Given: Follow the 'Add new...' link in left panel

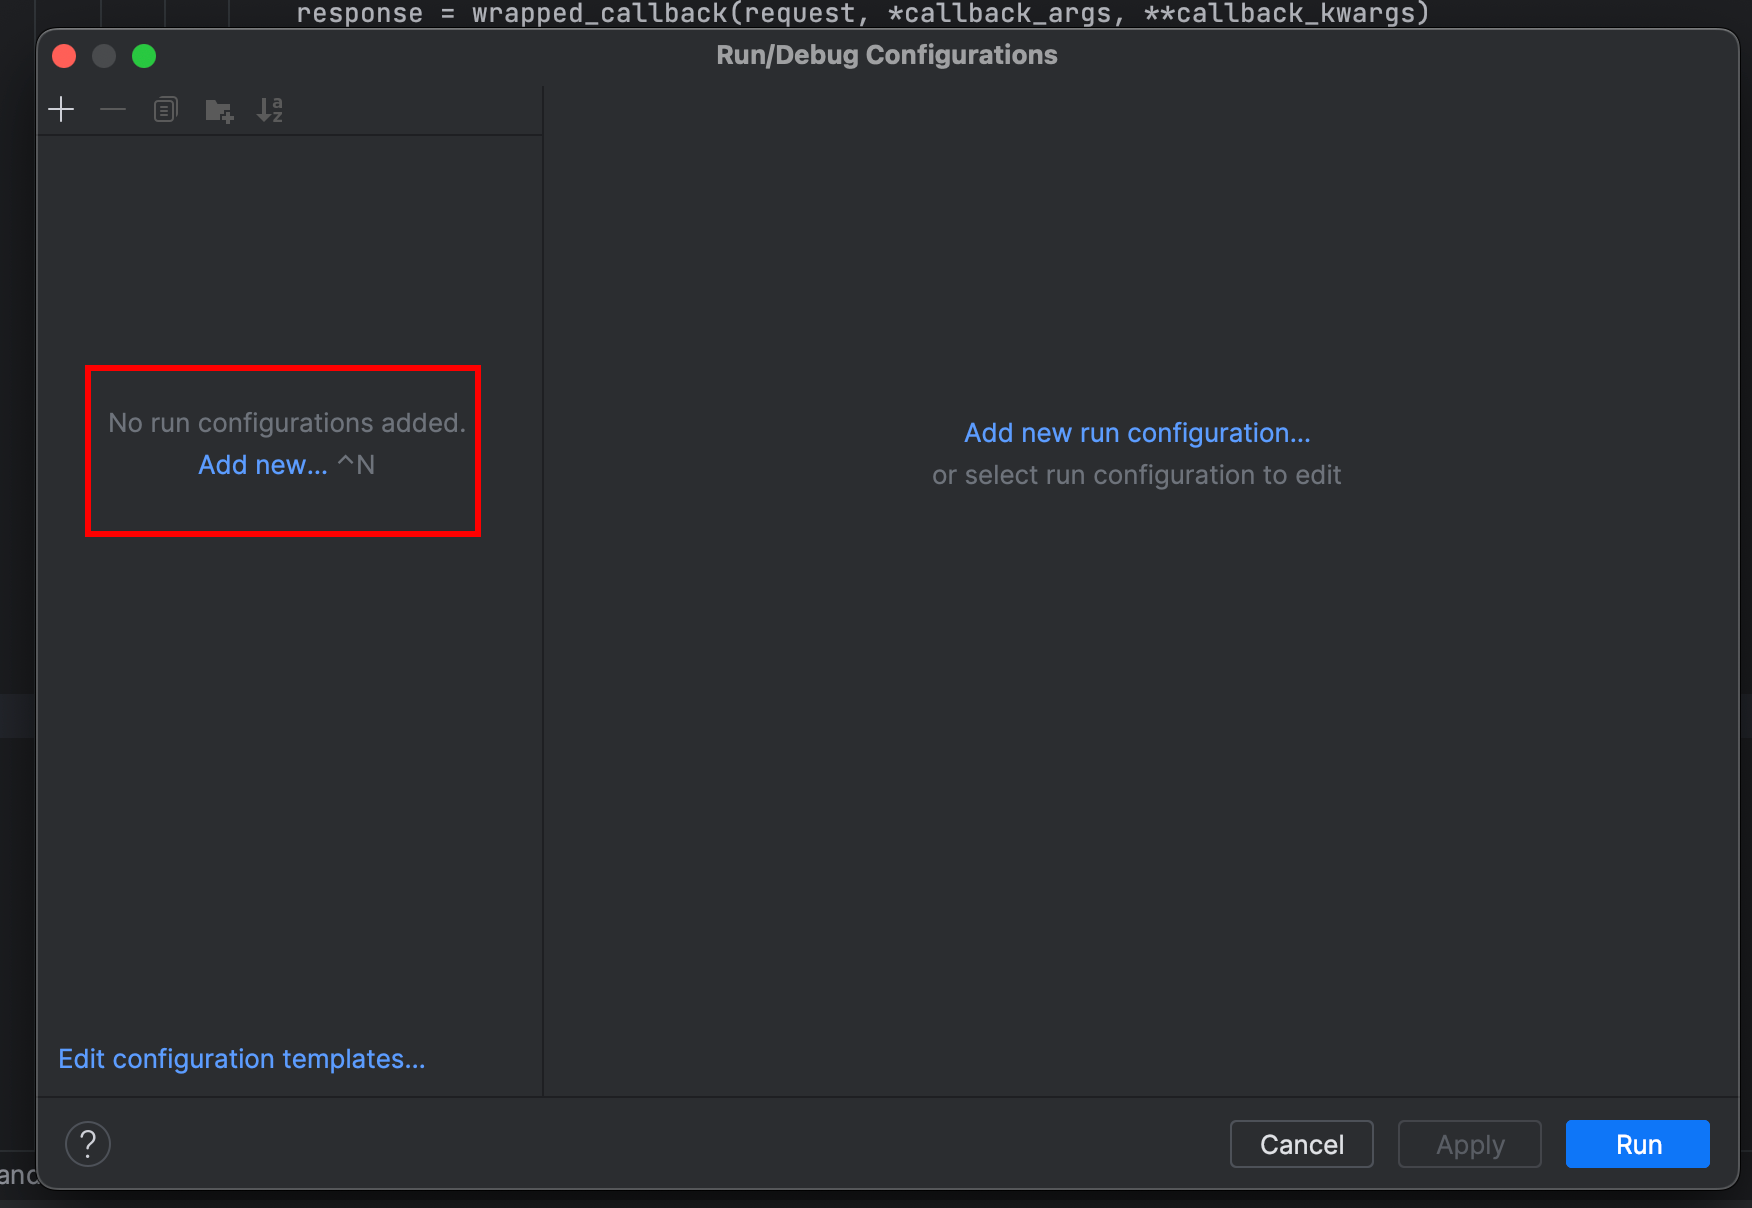Looking at the screenshot, I should [x=263, y=465].
